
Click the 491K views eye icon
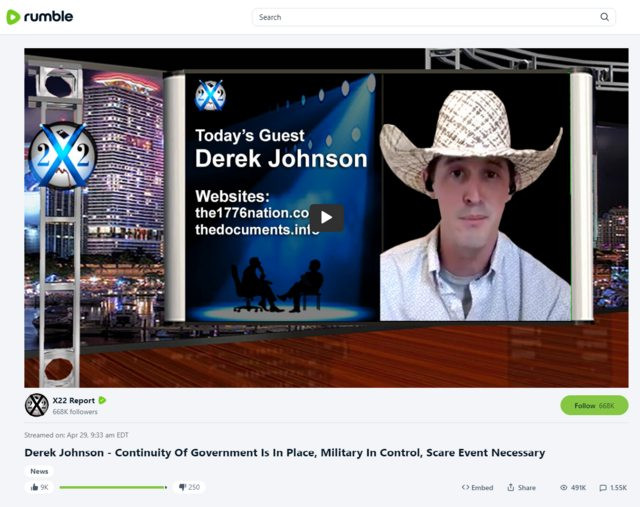[x=562, y=487]
